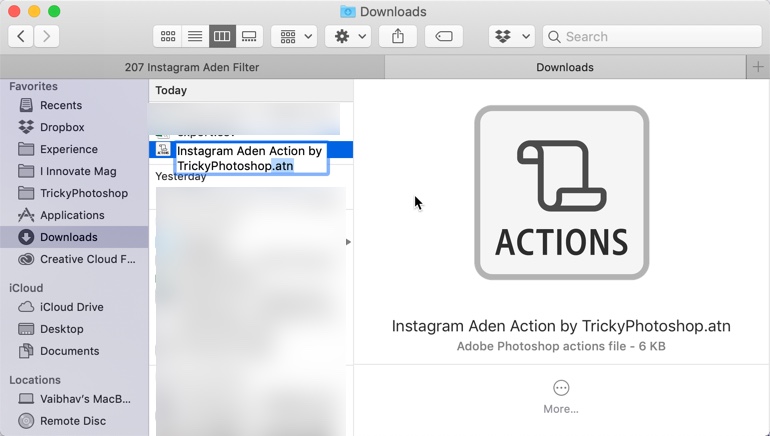Go forward with the right chevron button
The width and height of the screenshot is (770, 436).
[x=47, y=36]
